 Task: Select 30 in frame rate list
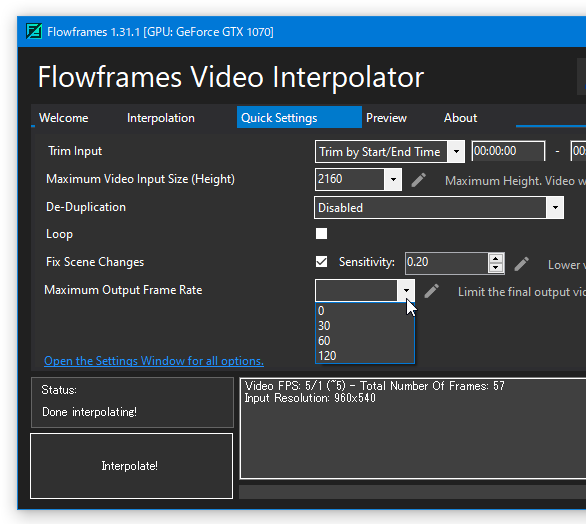(365, 326)
